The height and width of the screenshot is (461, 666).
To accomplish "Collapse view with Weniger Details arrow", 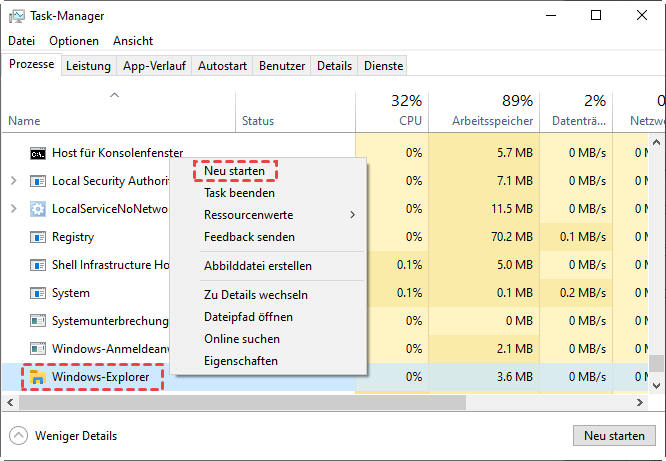I will [18, 436].
